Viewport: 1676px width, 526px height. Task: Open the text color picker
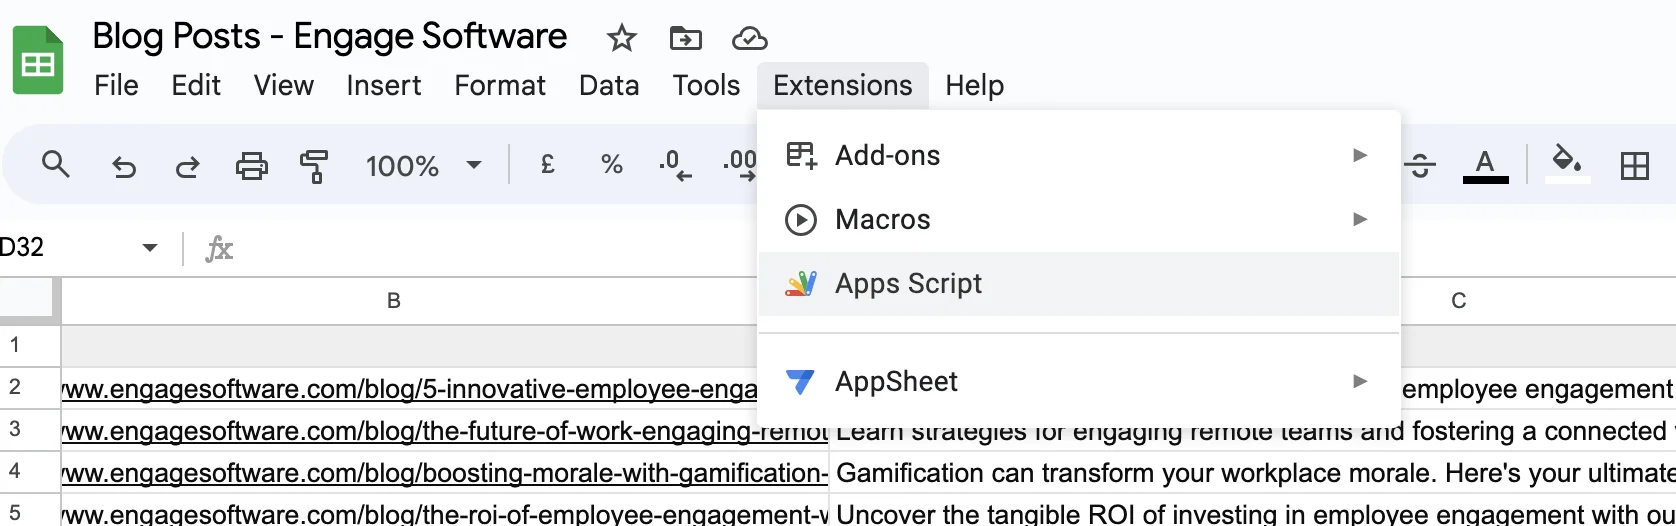point(1485,165)
